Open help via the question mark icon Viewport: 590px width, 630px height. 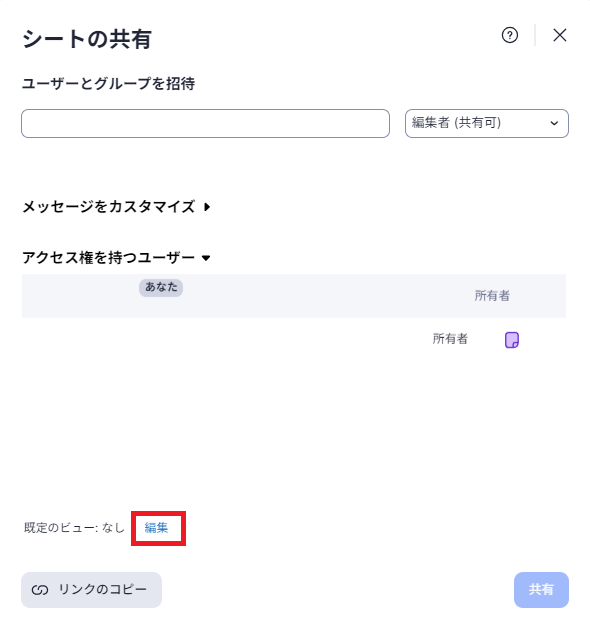coord(510,35)
